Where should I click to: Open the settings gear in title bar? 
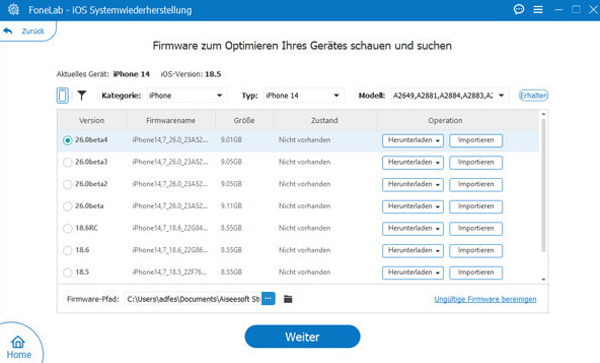click(13, 9)
